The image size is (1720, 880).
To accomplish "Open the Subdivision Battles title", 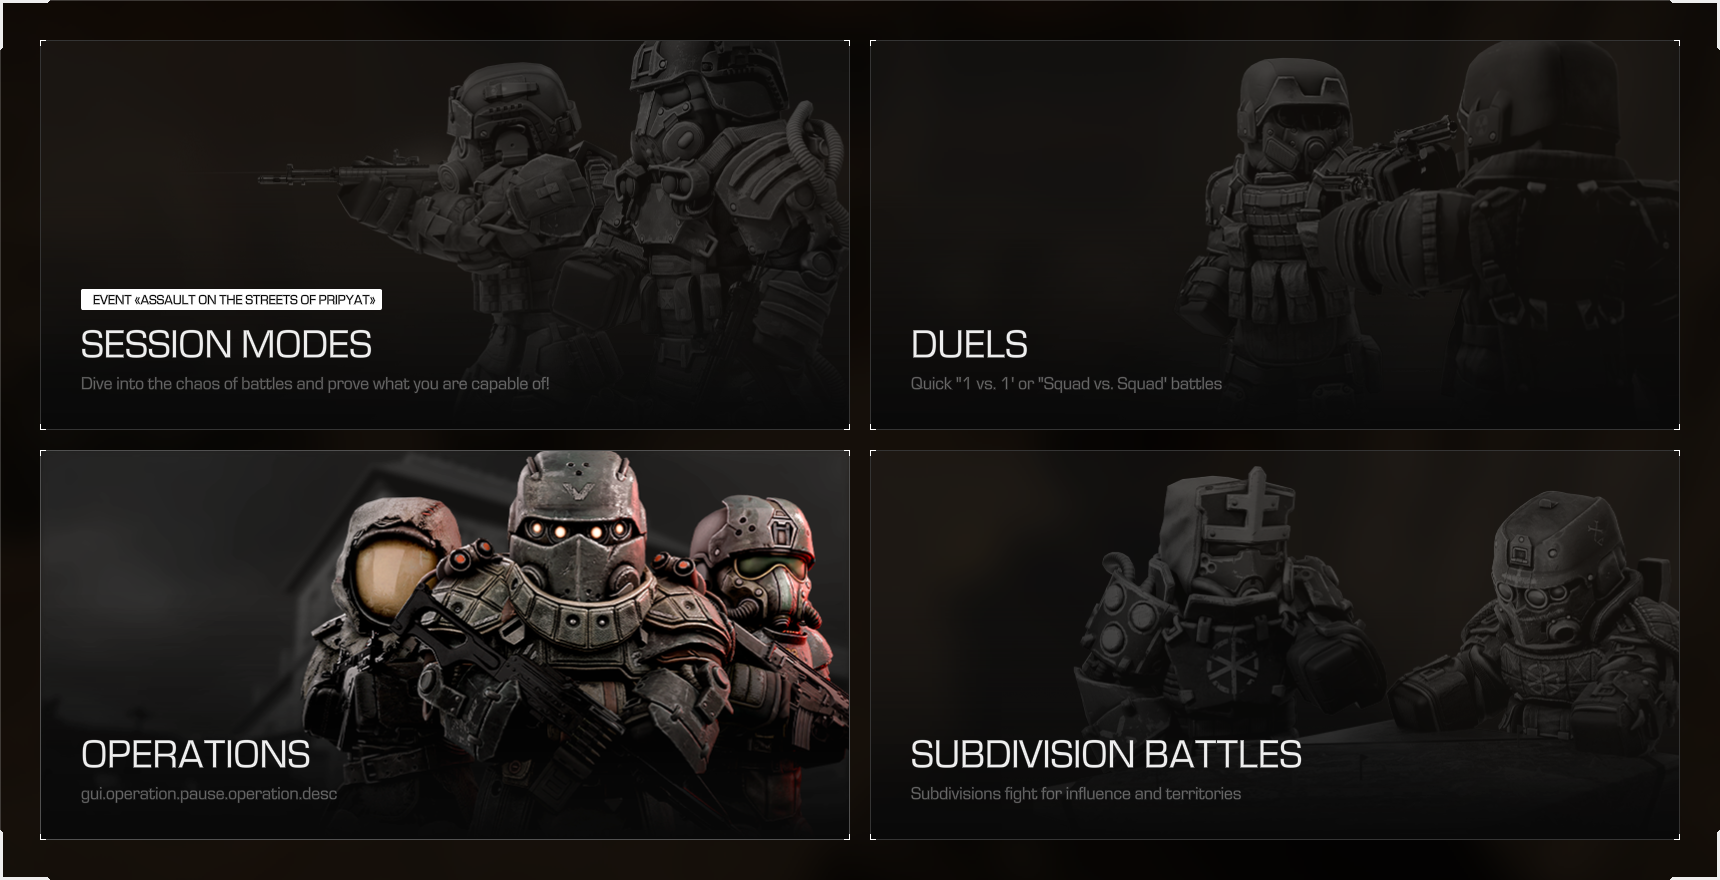I will (1106, 755).
